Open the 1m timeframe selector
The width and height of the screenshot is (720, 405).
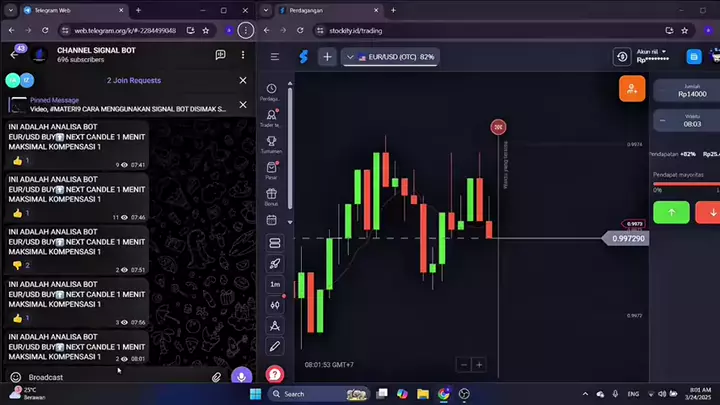[275, 284]
